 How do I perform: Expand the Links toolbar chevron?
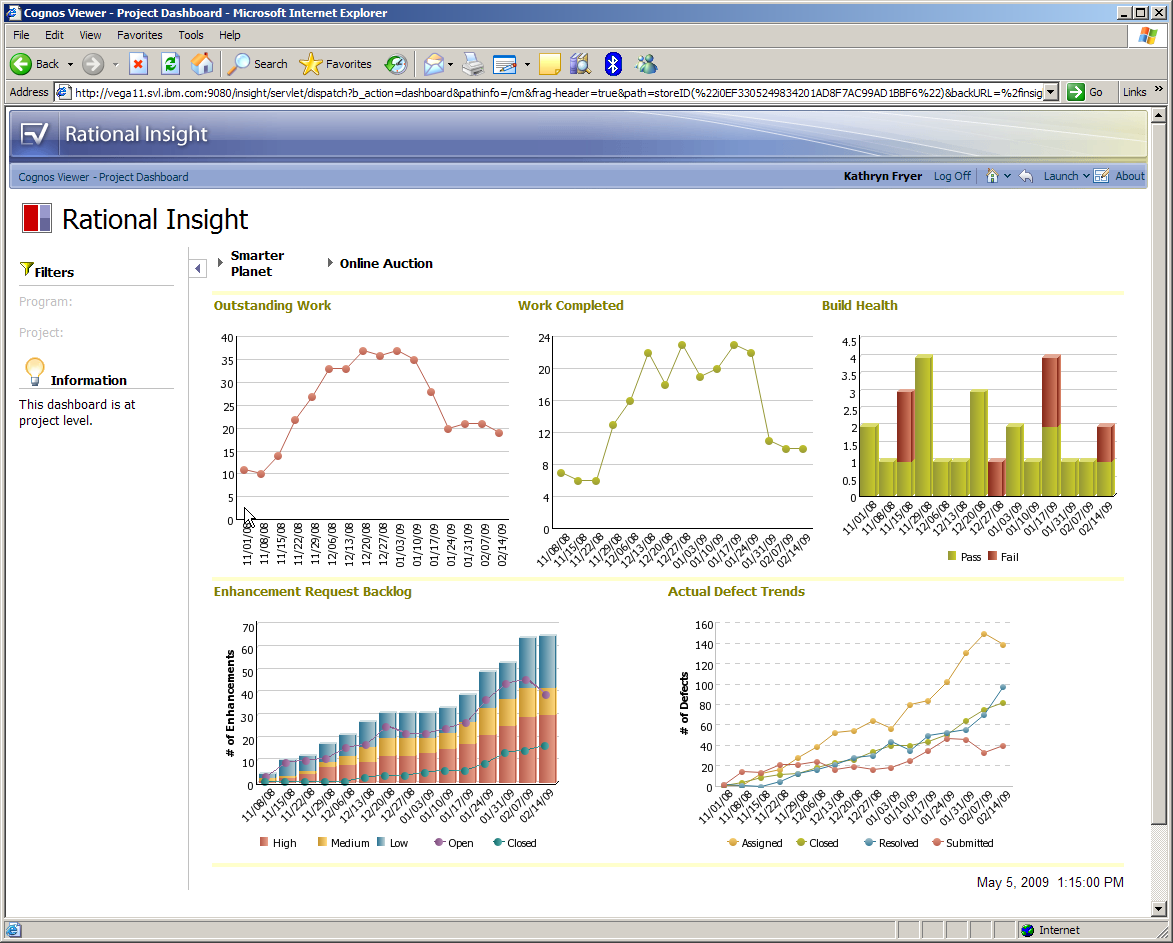point(1159,89)
